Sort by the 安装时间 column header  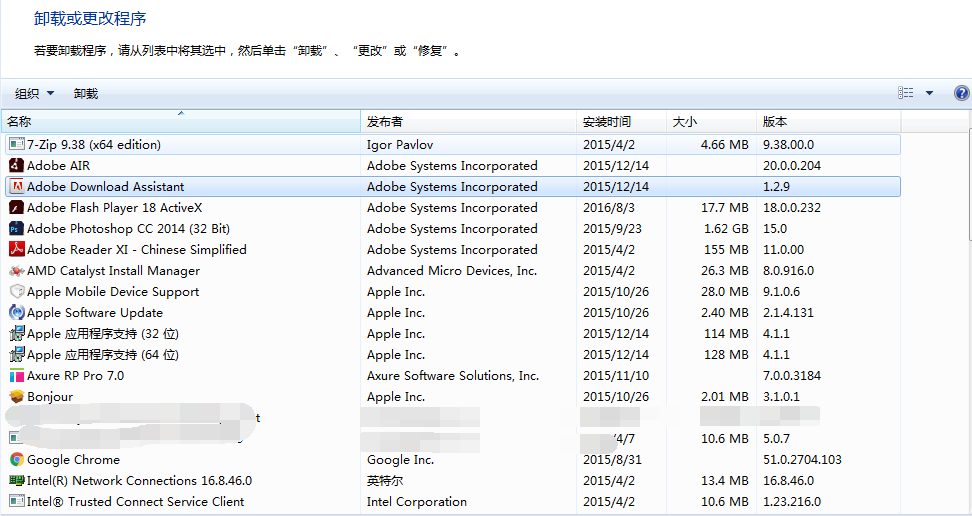622,122
